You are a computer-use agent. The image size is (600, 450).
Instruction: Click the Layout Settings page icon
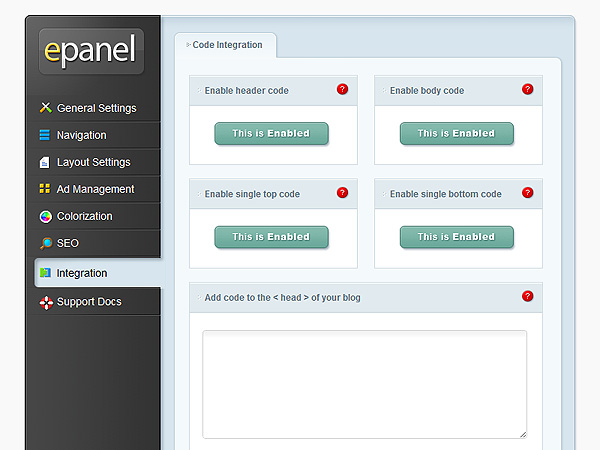coord(44,162)
